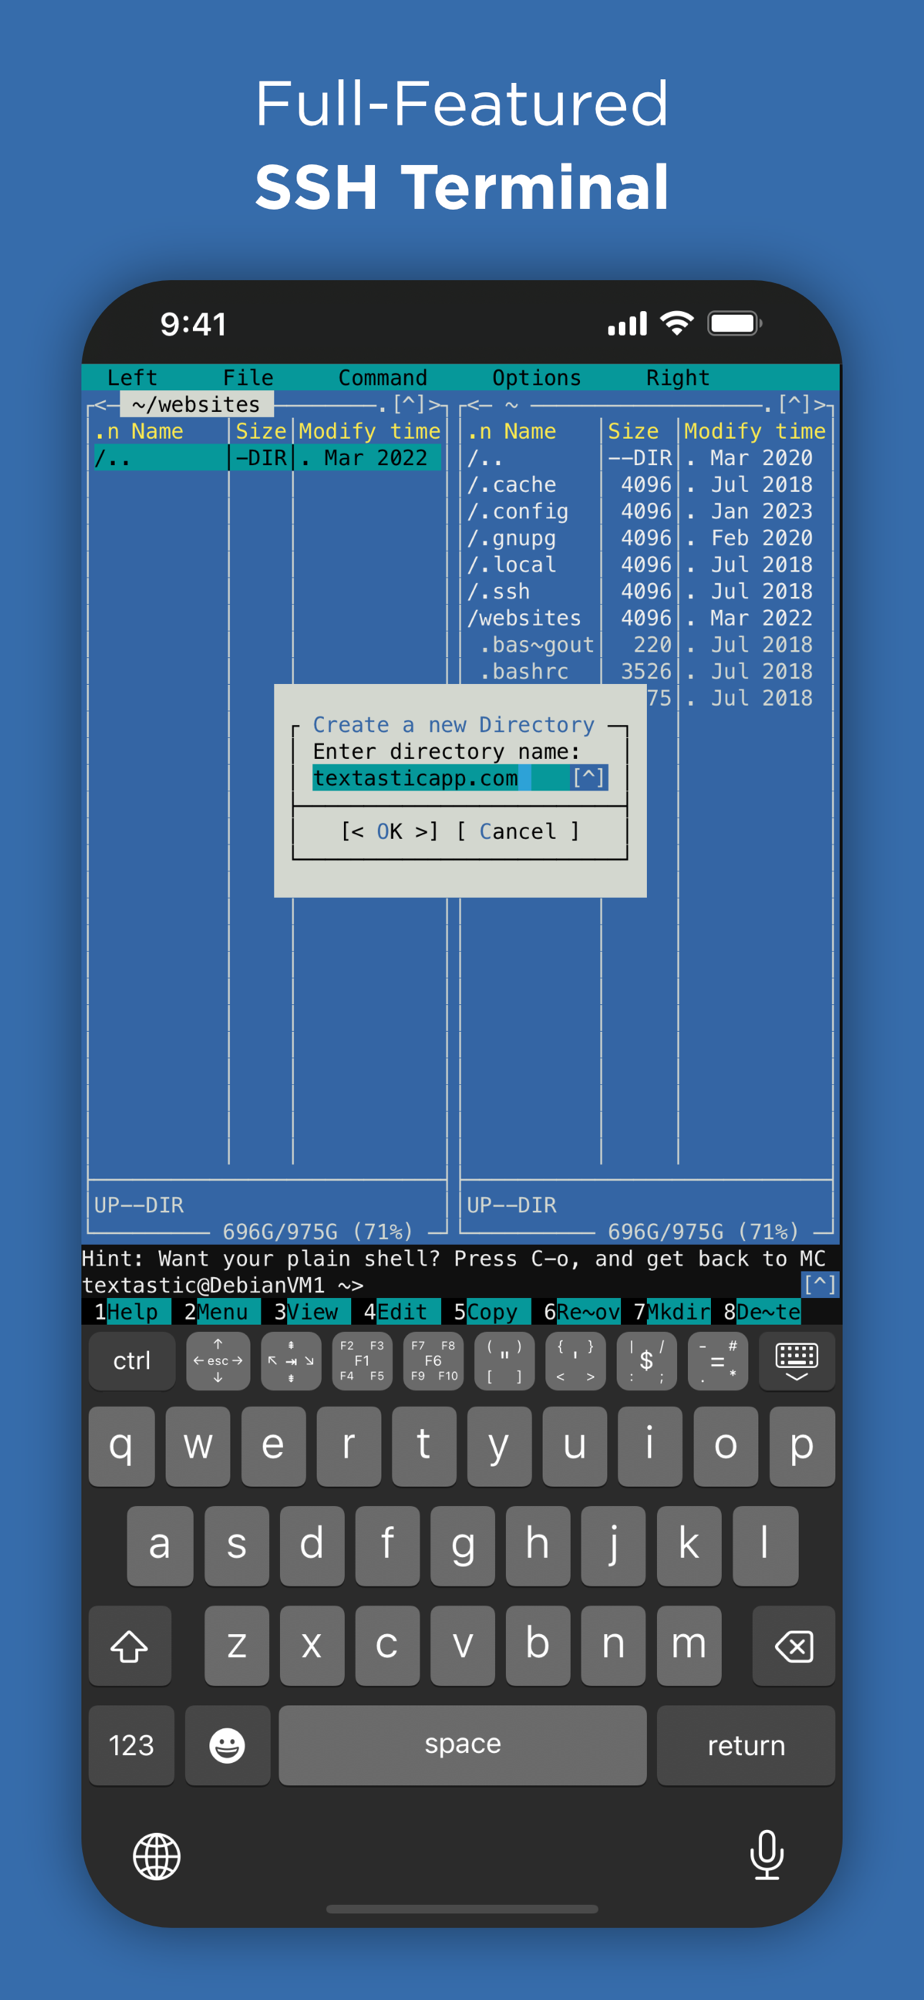
Task: Tap the braces and angle brackets key
Action: pyautogui.click(x=575, y=1361)
